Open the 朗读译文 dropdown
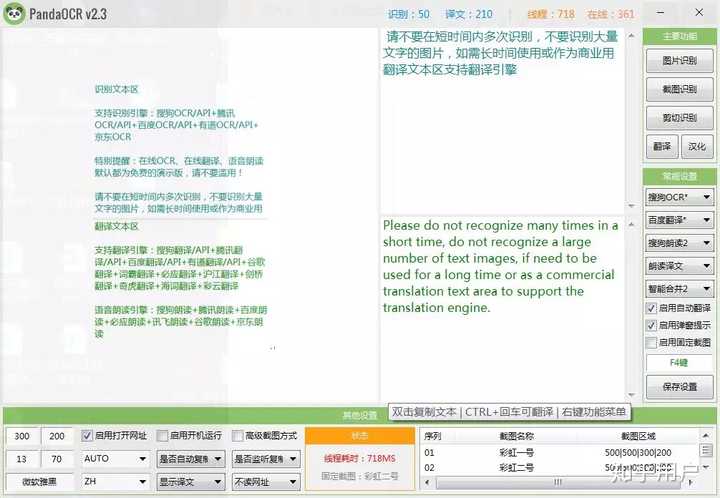This screenshot has width=720, height=498. coord(679,266)
